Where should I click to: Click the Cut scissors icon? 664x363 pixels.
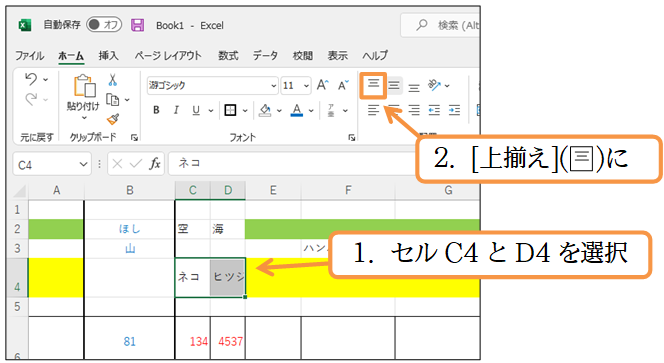[x=112, y=80]
